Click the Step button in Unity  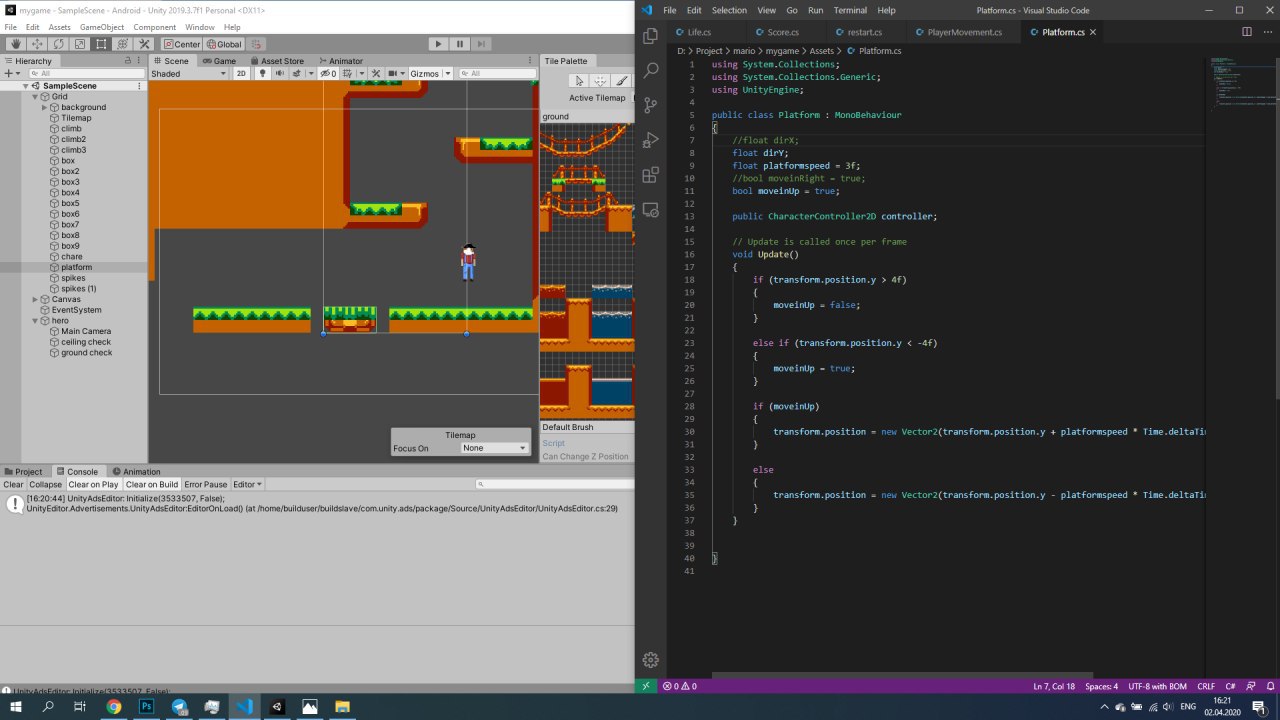point(482,44)
